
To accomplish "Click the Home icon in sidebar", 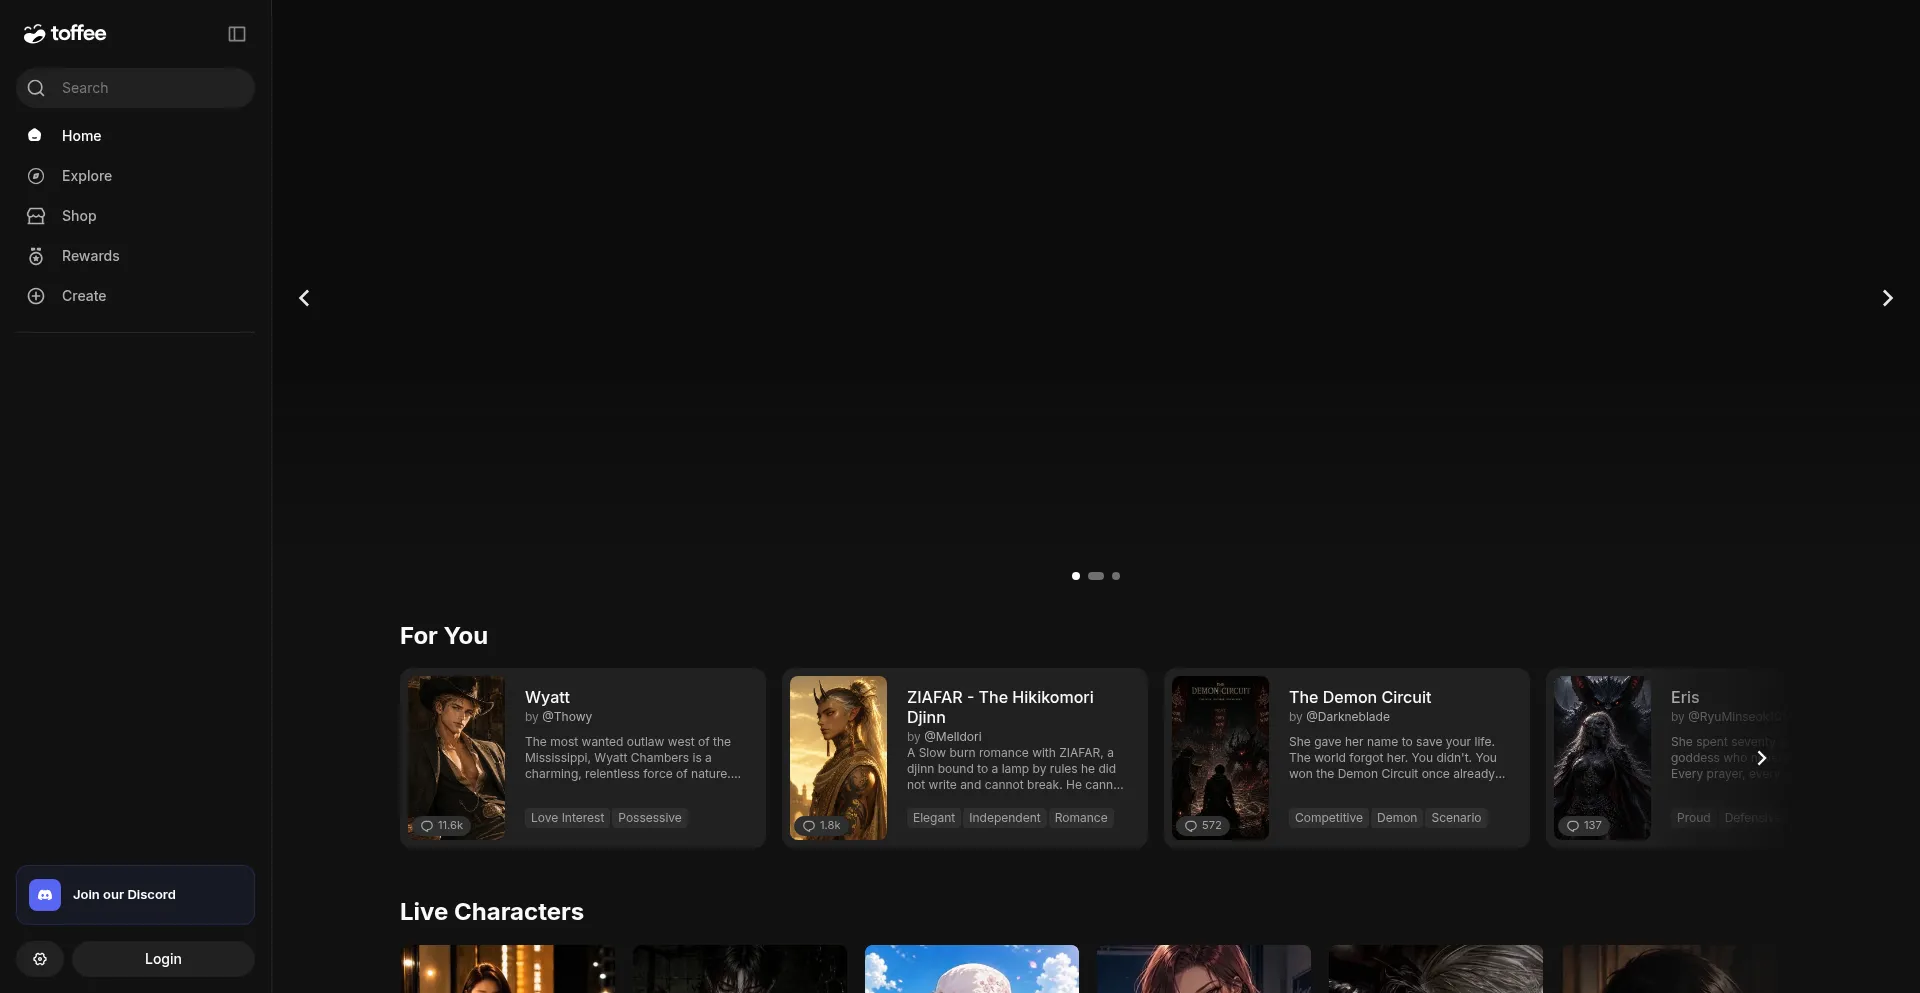I will 35,135.
